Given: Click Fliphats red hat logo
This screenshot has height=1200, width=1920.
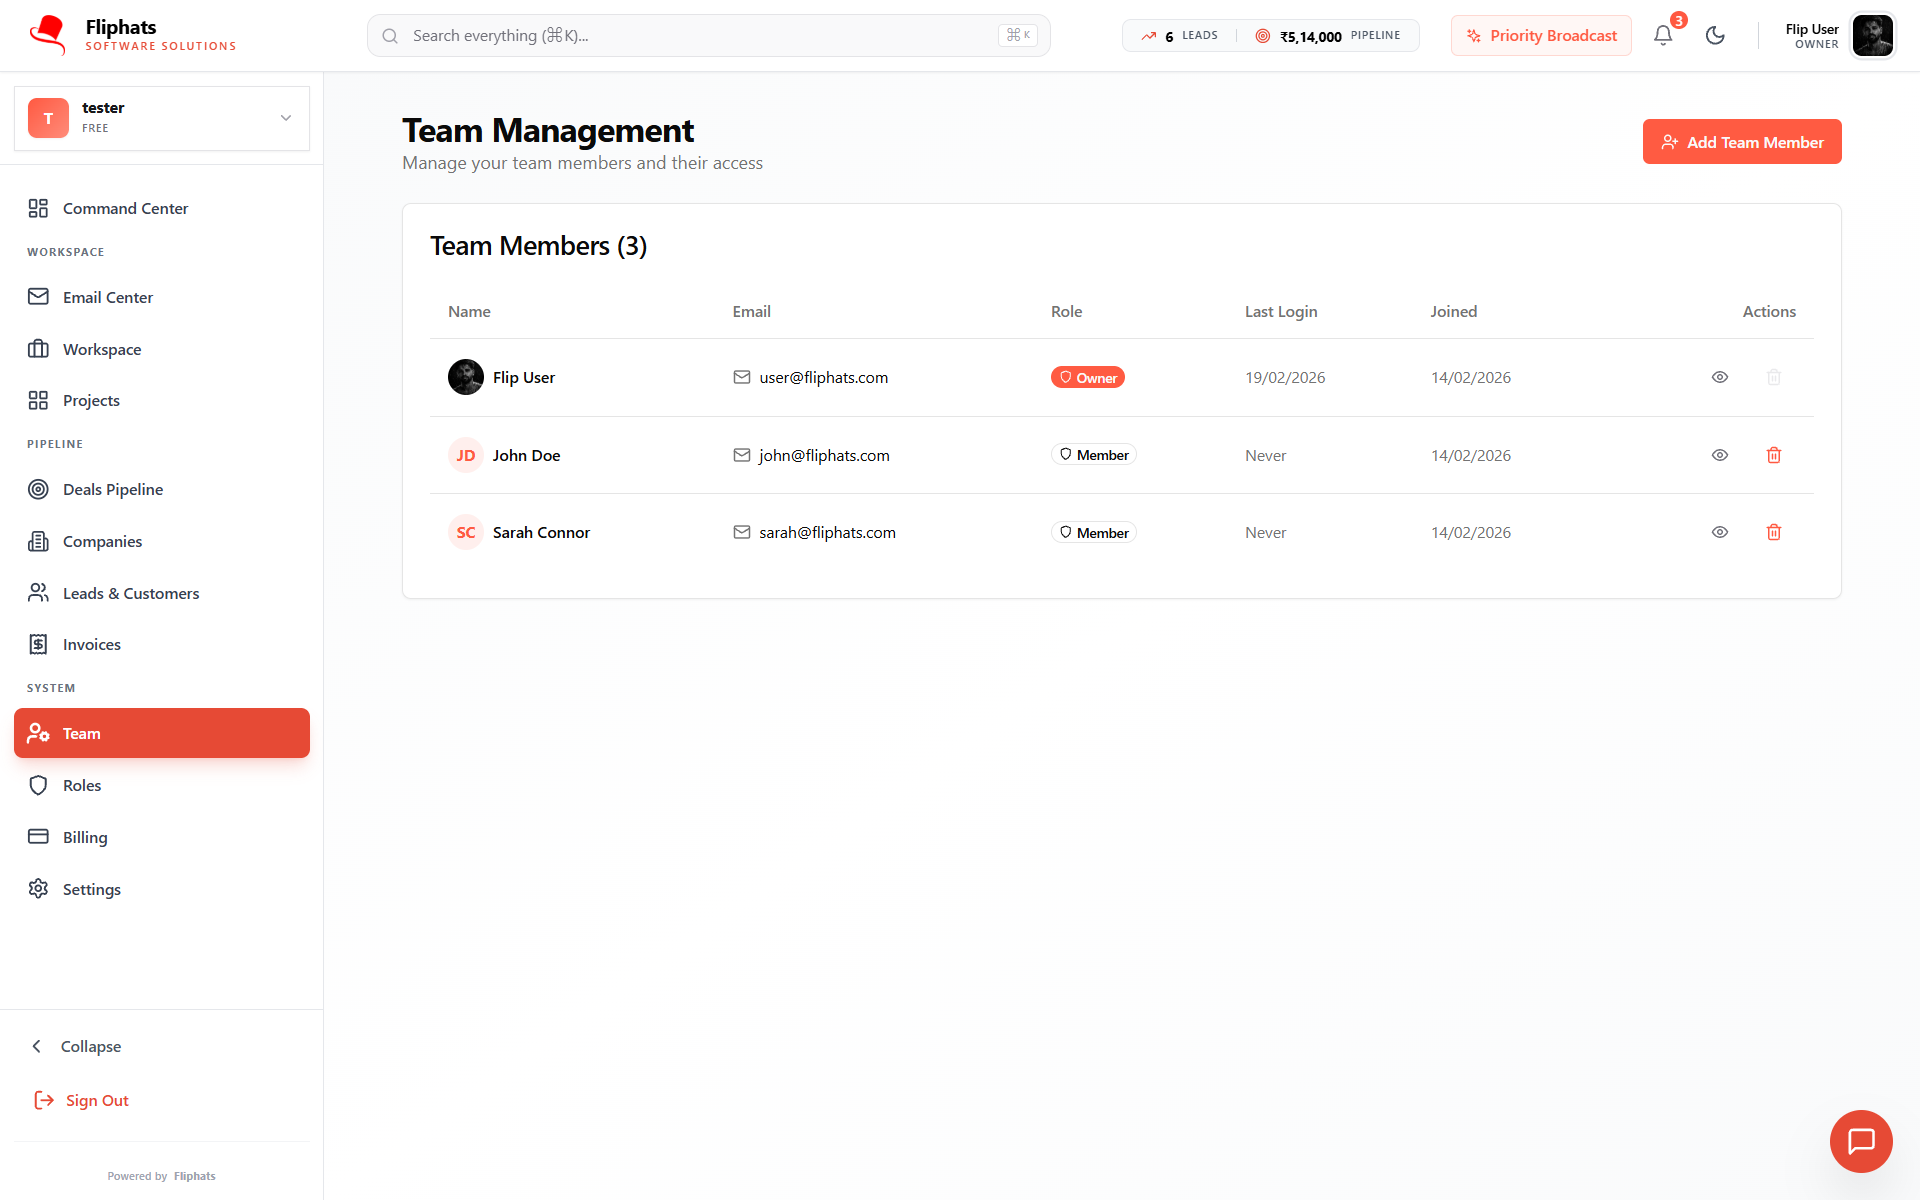Looking at the screenshot, I should click(x=47, y=35).
